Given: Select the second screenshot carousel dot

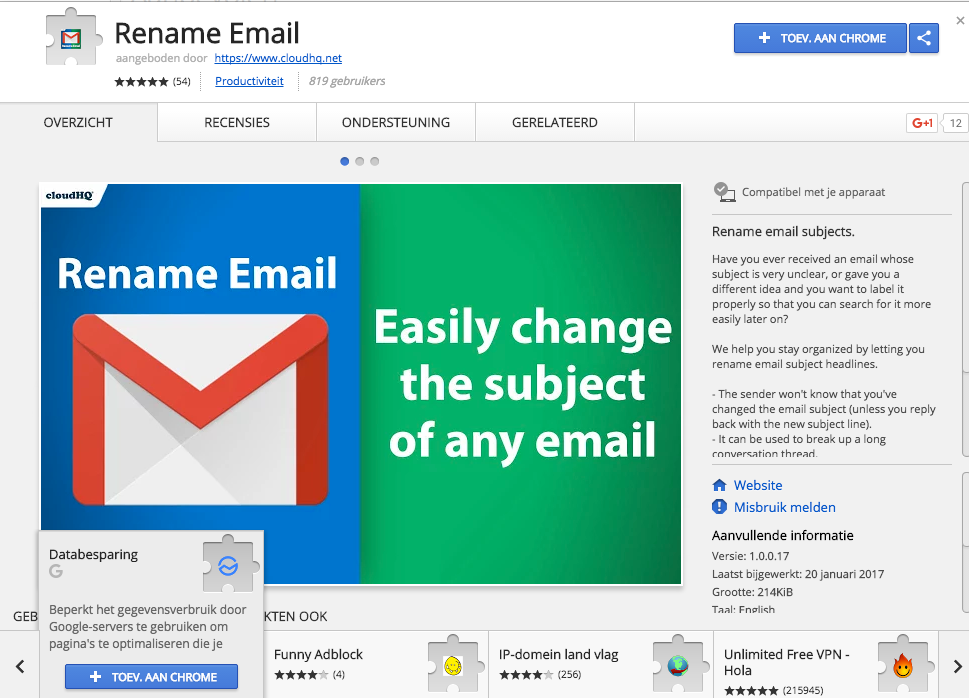Looking at the screenshot, I should (x=360, y=161).
